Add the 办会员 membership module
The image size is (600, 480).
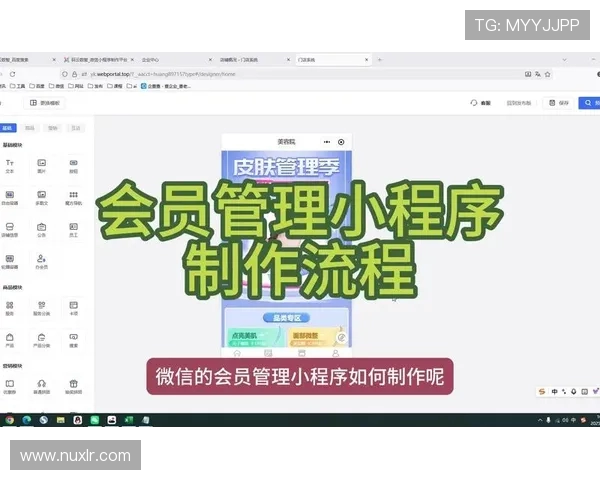[x=41, y=262]
